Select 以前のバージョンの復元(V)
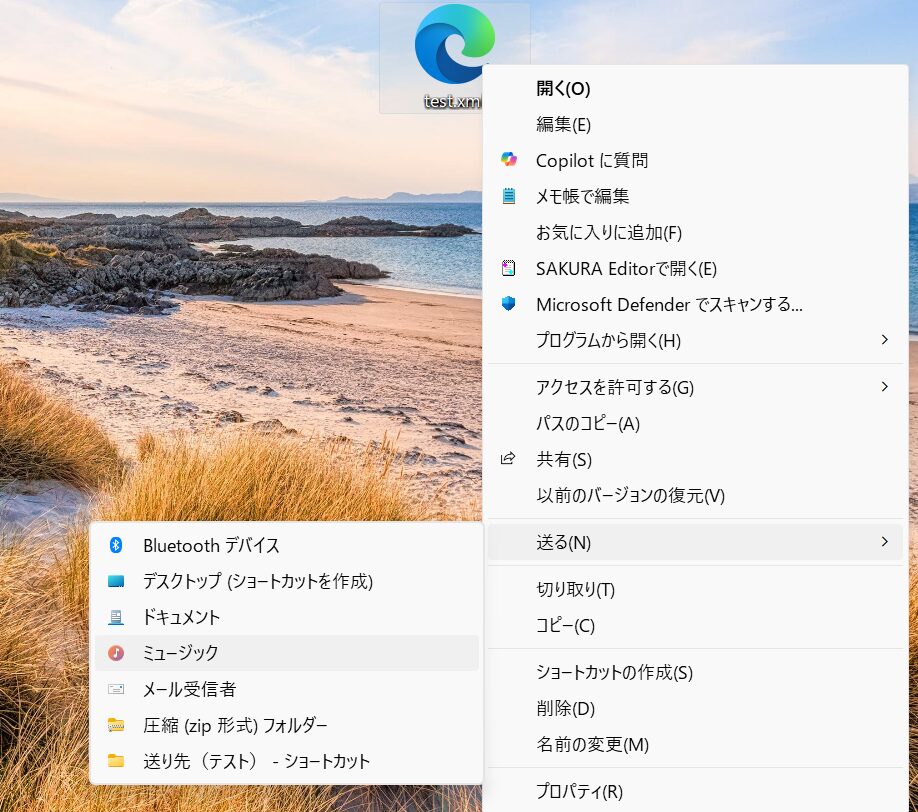Screen dimensions: 918x812 695,495
